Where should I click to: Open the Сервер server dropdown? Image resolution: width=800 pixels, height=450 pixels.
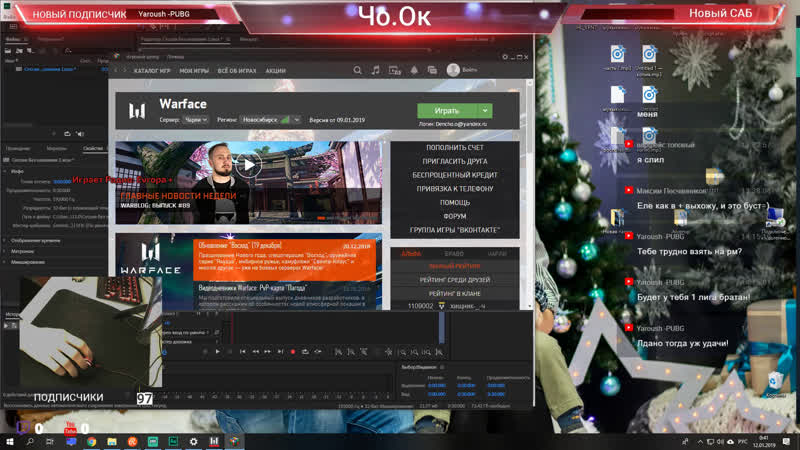tap(195, 120)
